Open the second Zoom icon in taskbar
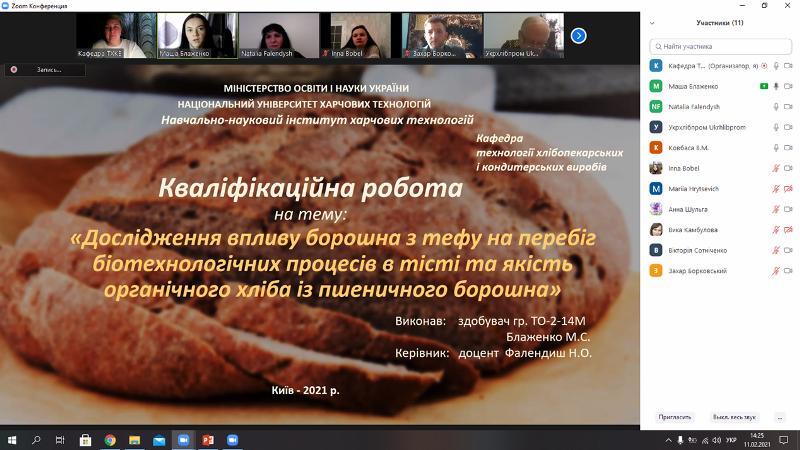 [232, 440]
